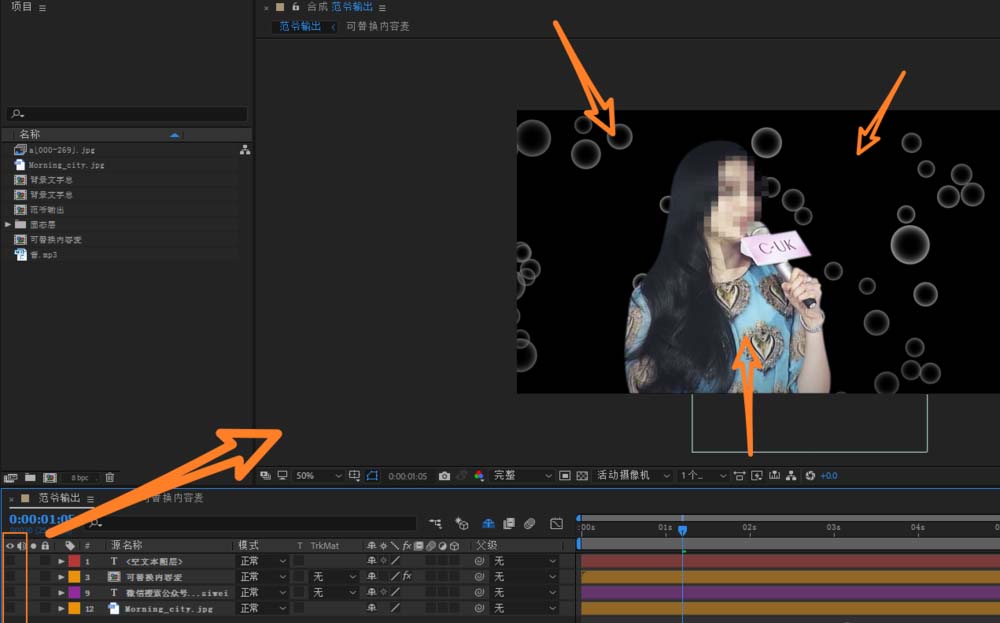This screenshot has height=623, width=1000.
Task: Create a new composition from Project footer
Action: 50,477
